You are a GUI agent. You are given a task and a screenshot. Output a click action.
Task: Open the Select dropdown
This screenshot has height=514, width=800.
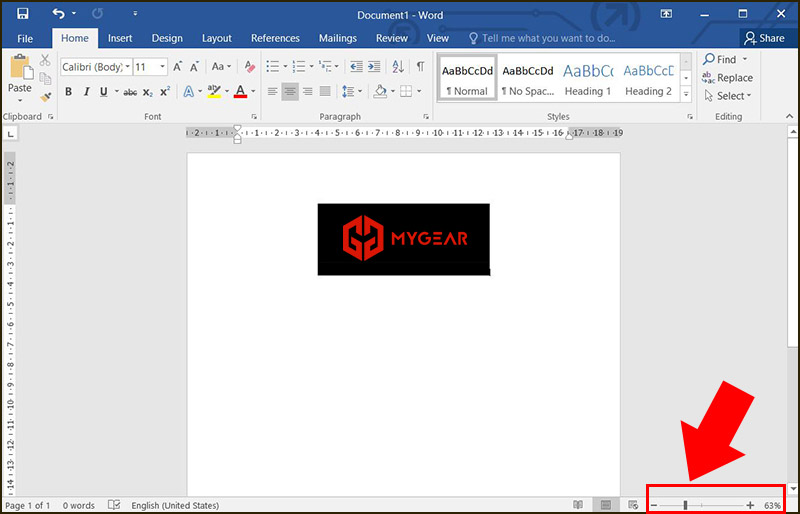click(728, 96)
